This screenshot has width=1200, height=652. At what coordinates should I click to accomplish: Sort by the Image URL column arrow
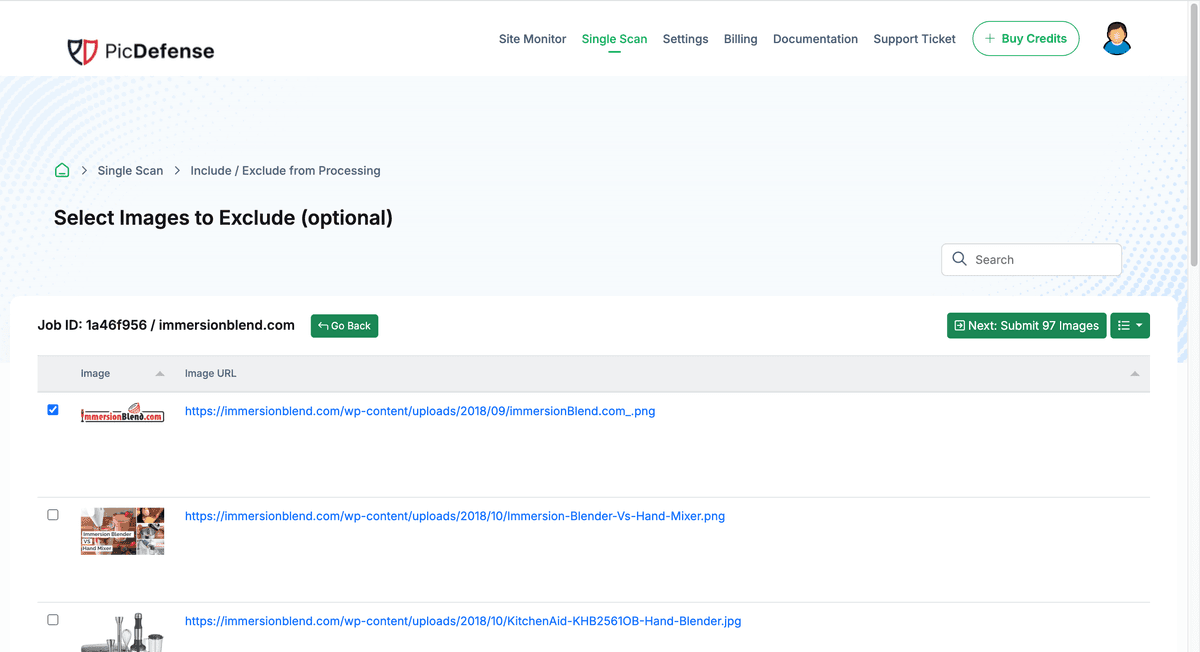coord(1135,374)
